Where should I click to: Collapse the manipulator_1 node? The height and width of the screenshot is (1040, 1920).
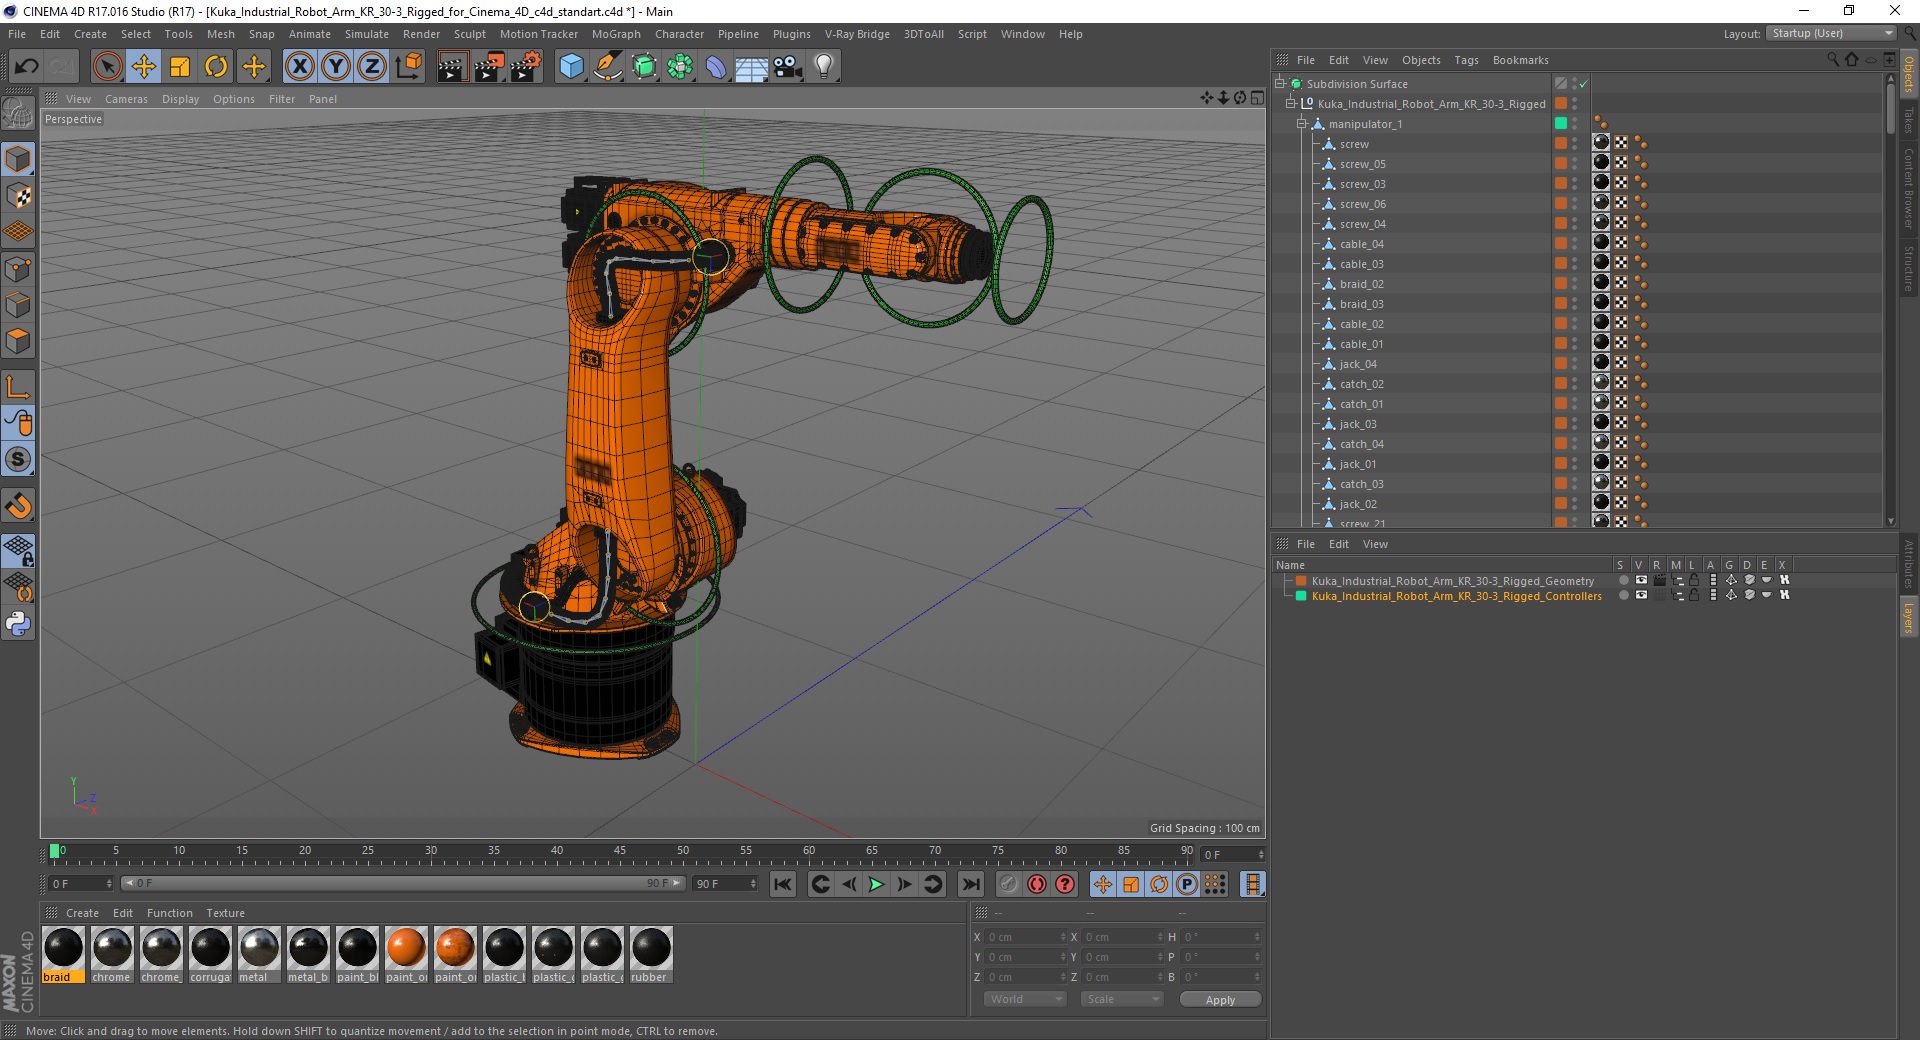[x=1301, y=124]
